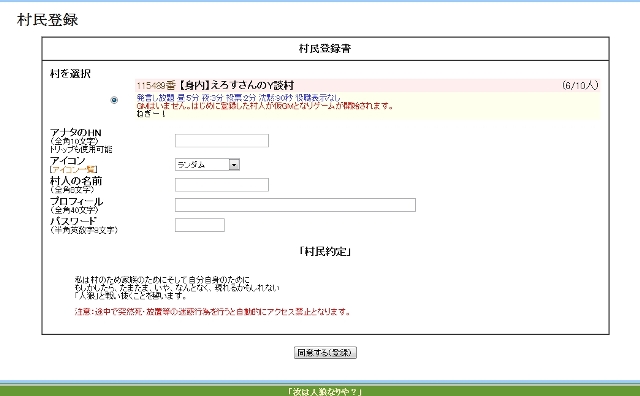Select the village 115489 radio button

tap(114, 100)
